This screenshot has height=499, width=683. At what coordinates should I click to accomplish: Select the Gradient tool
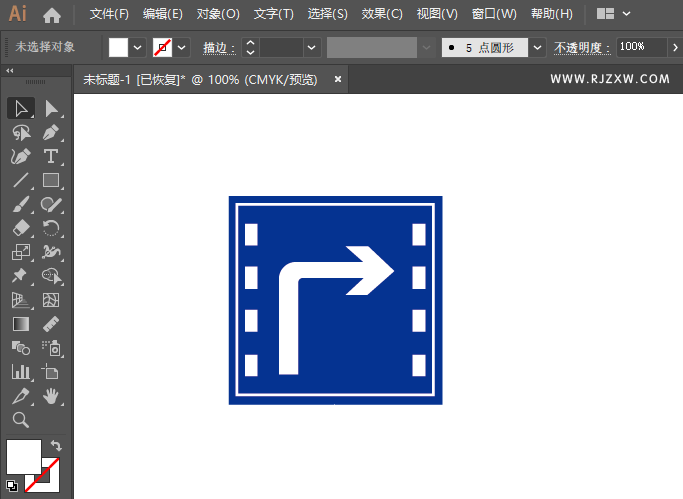pos(20,325)
